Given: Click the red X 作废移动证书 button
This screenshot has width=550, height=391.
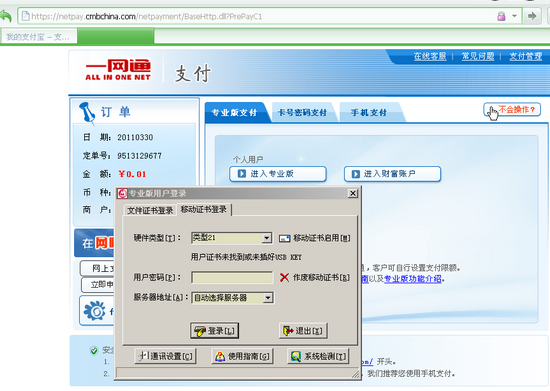Looking at the screenshot, I should pyautogui.click(x=315, y=278).
